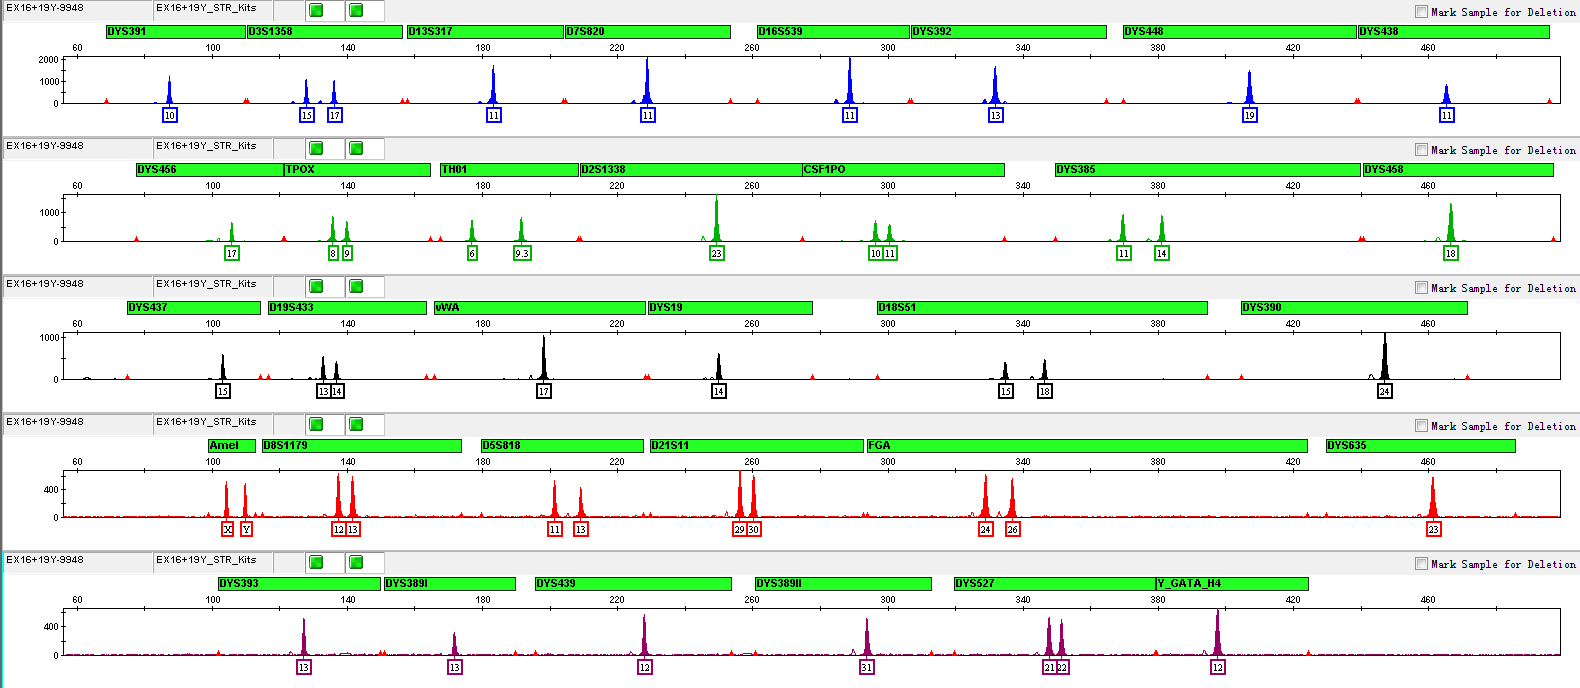
Task: Select the DYS438 marker header bar
Action: 1454,32
